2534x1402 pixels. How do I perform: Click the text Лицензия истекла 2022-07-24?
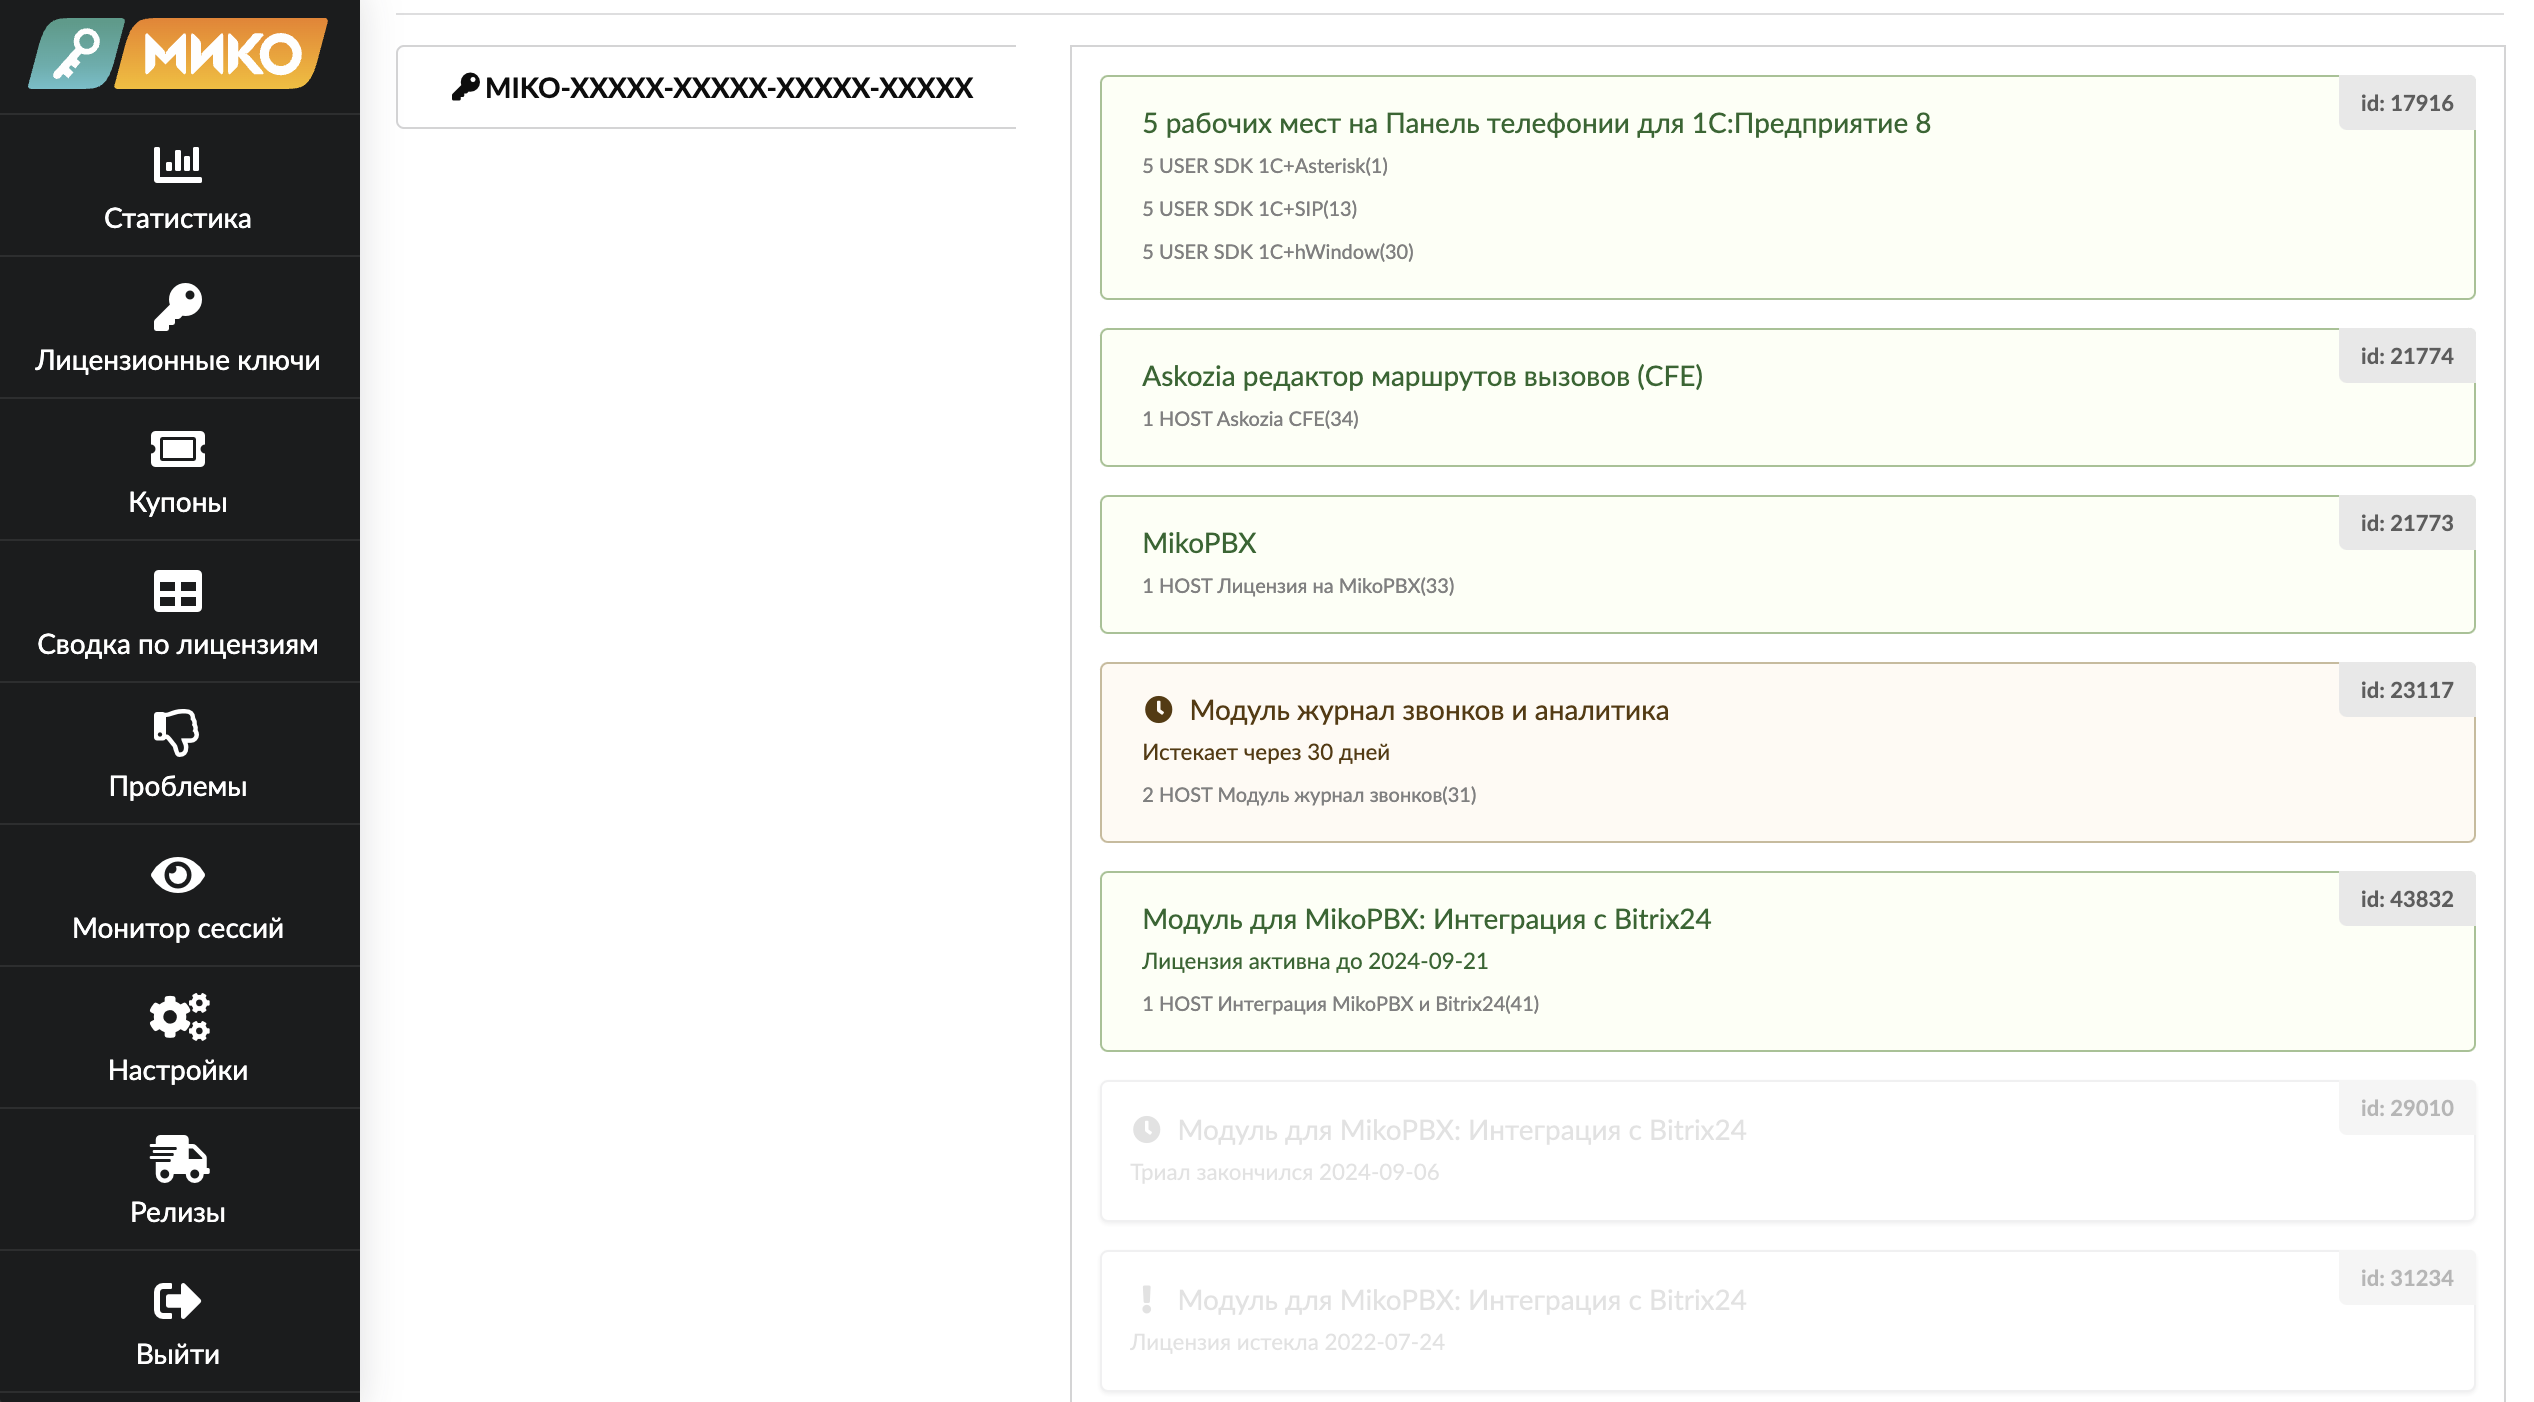[1287, 1342]
